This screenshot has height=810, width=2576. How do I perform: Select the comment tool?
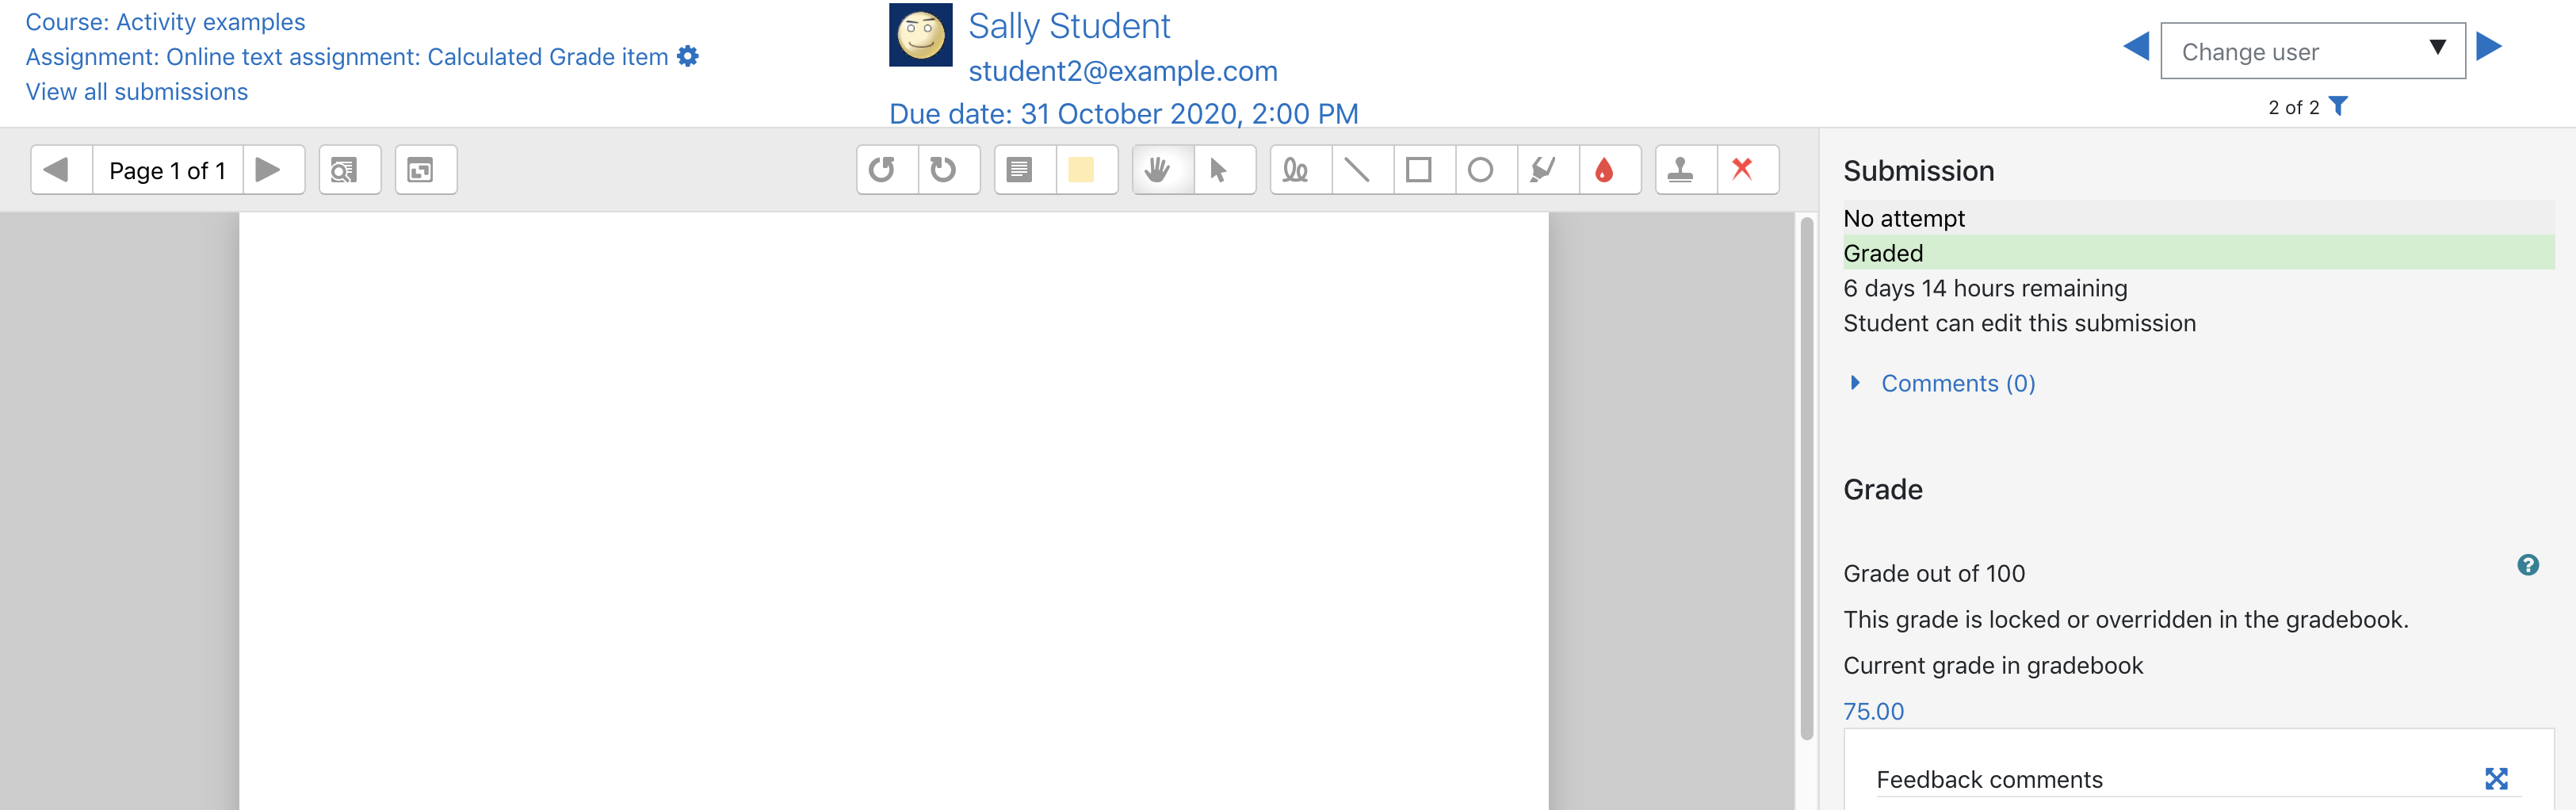point(1025,170)
